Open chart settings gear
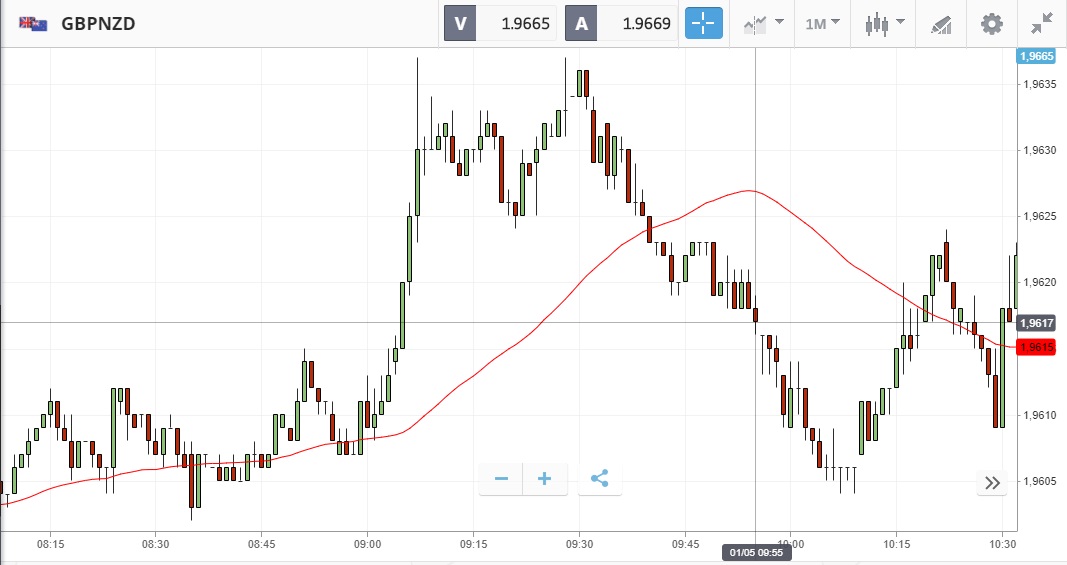Image resolution: width=1067 pixels, height=565 pixels. pos(991,23)
